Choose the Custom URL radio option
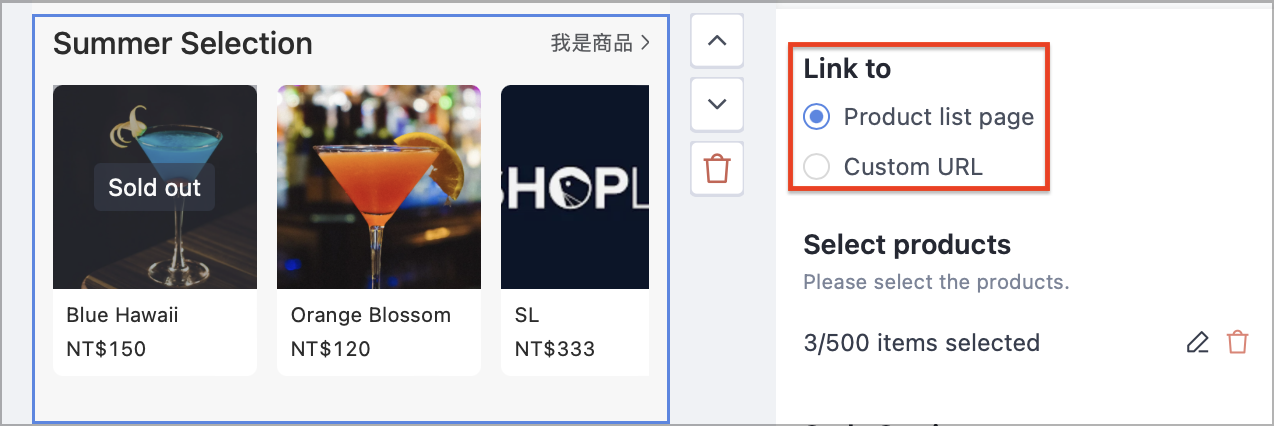 [x=817, y=167]
